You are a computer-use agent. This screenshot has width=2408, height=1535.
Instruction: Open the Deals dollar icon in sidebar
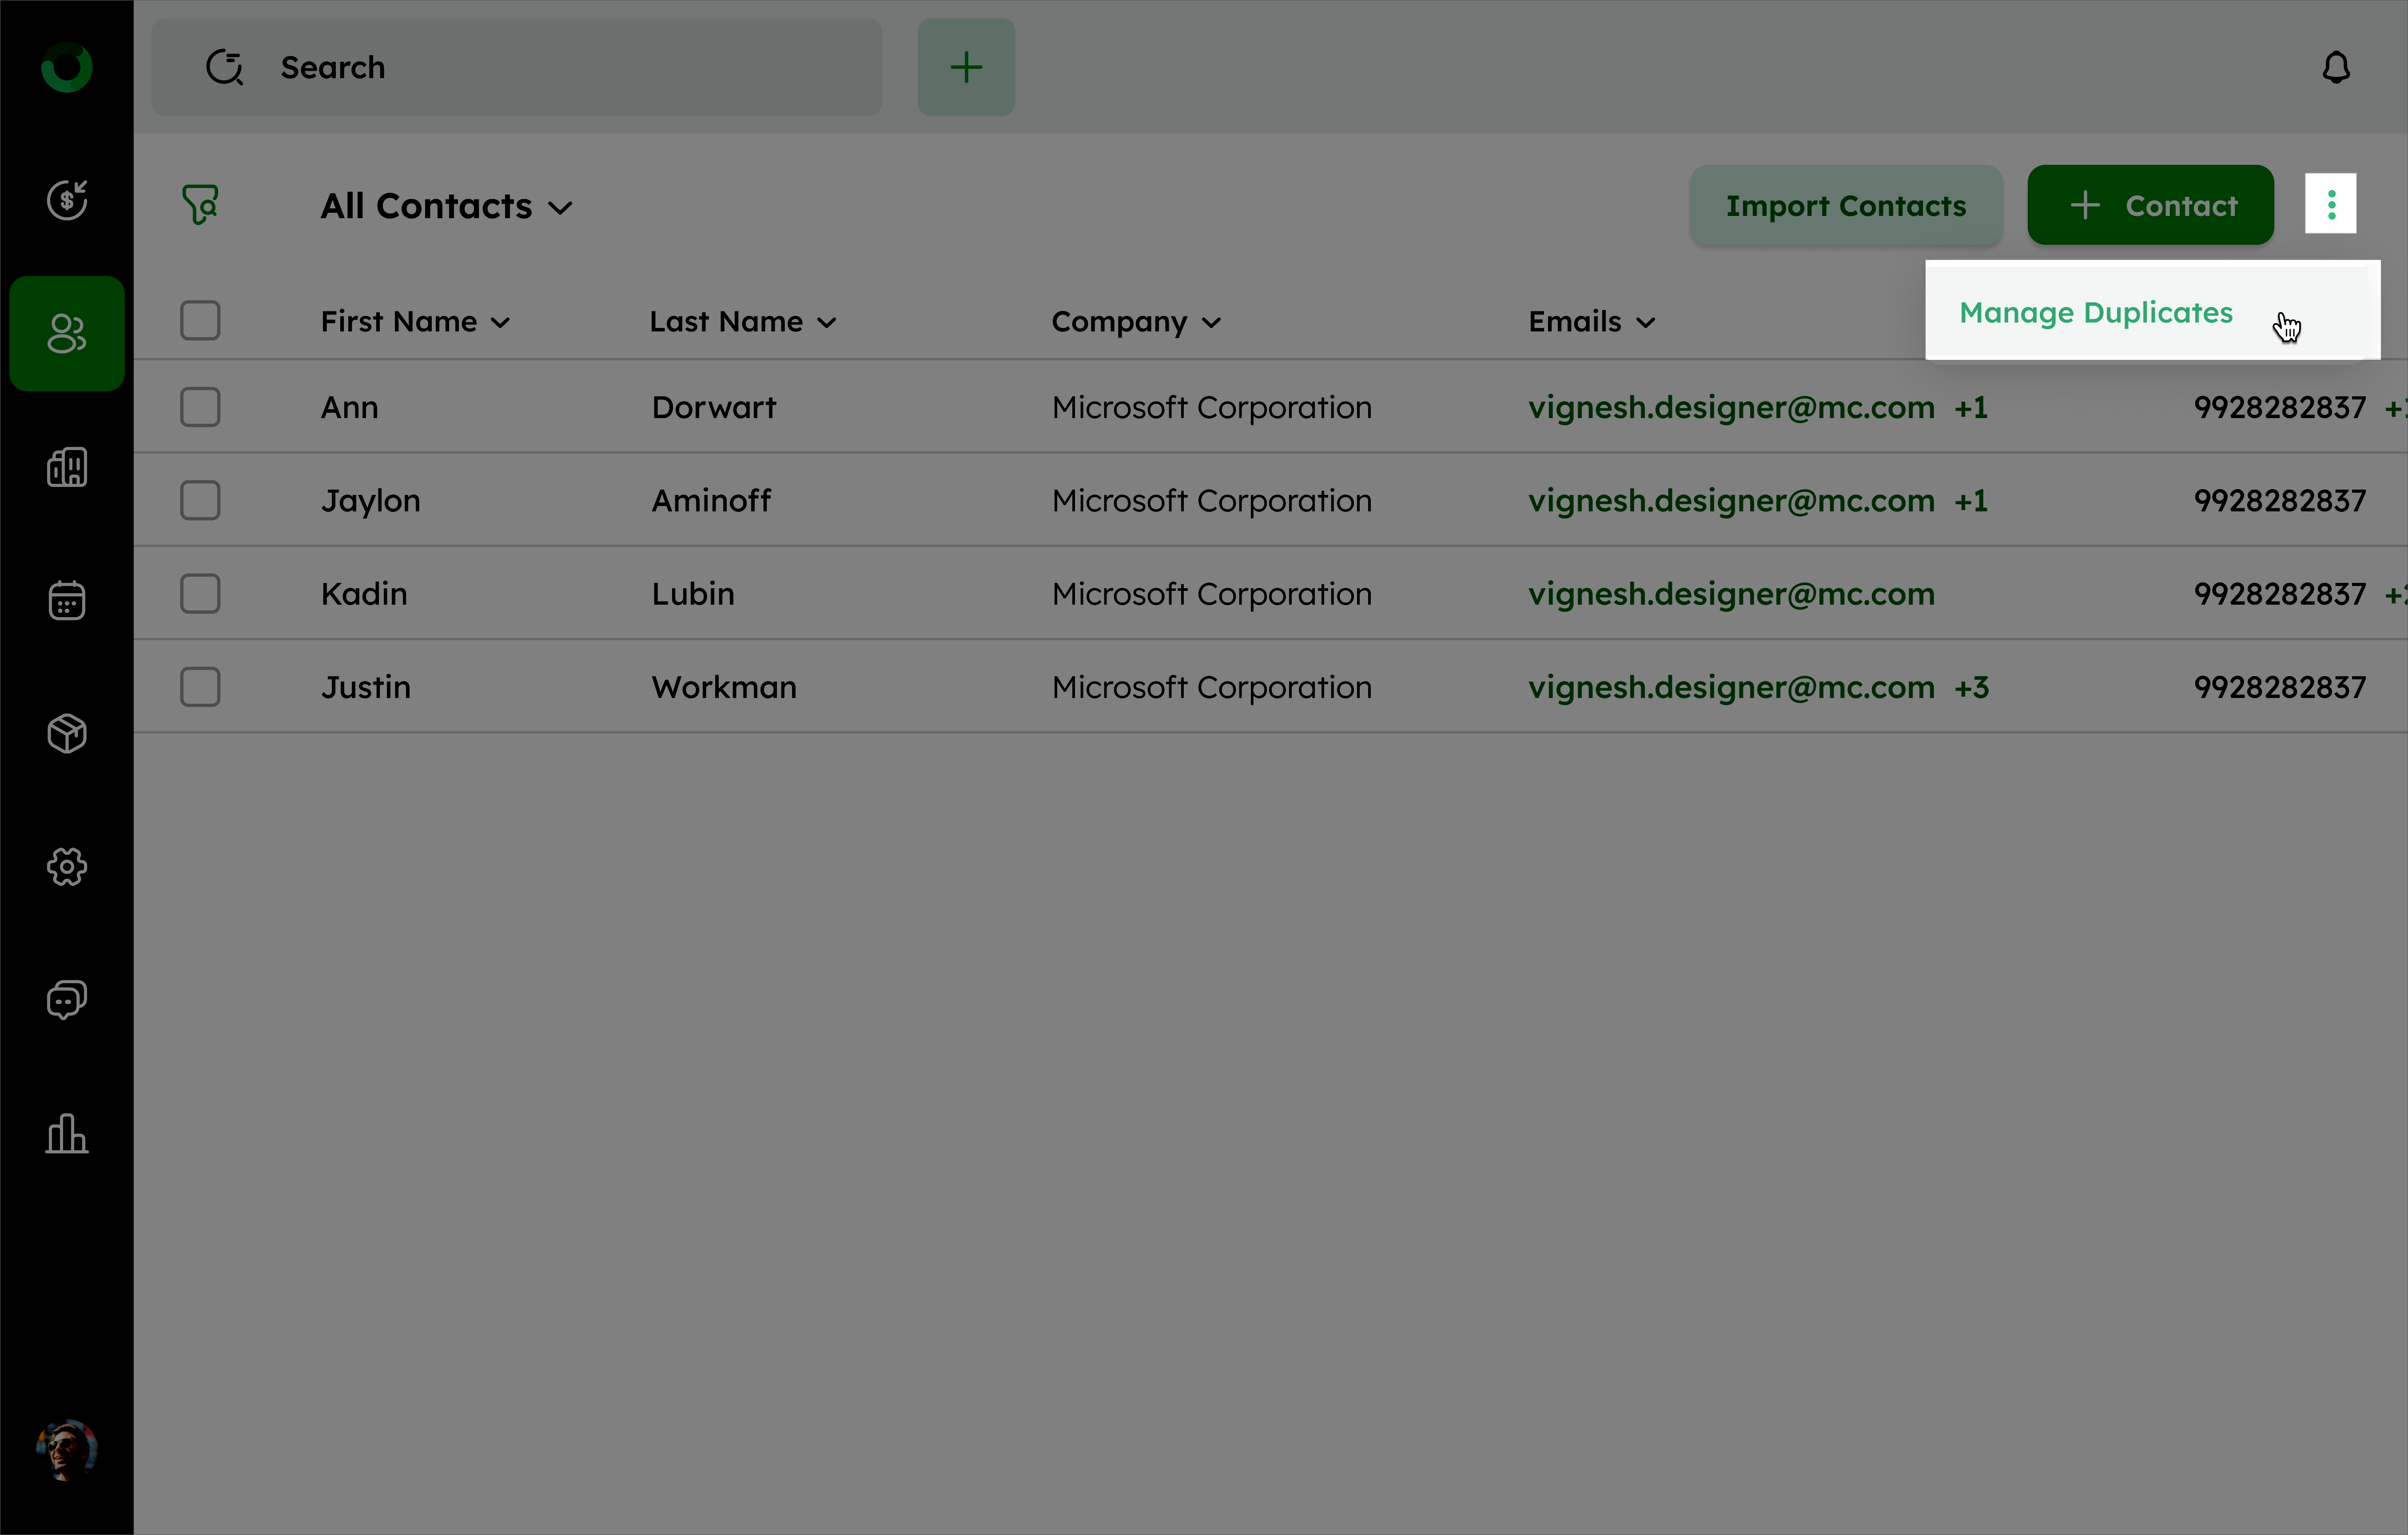point(67,200)
